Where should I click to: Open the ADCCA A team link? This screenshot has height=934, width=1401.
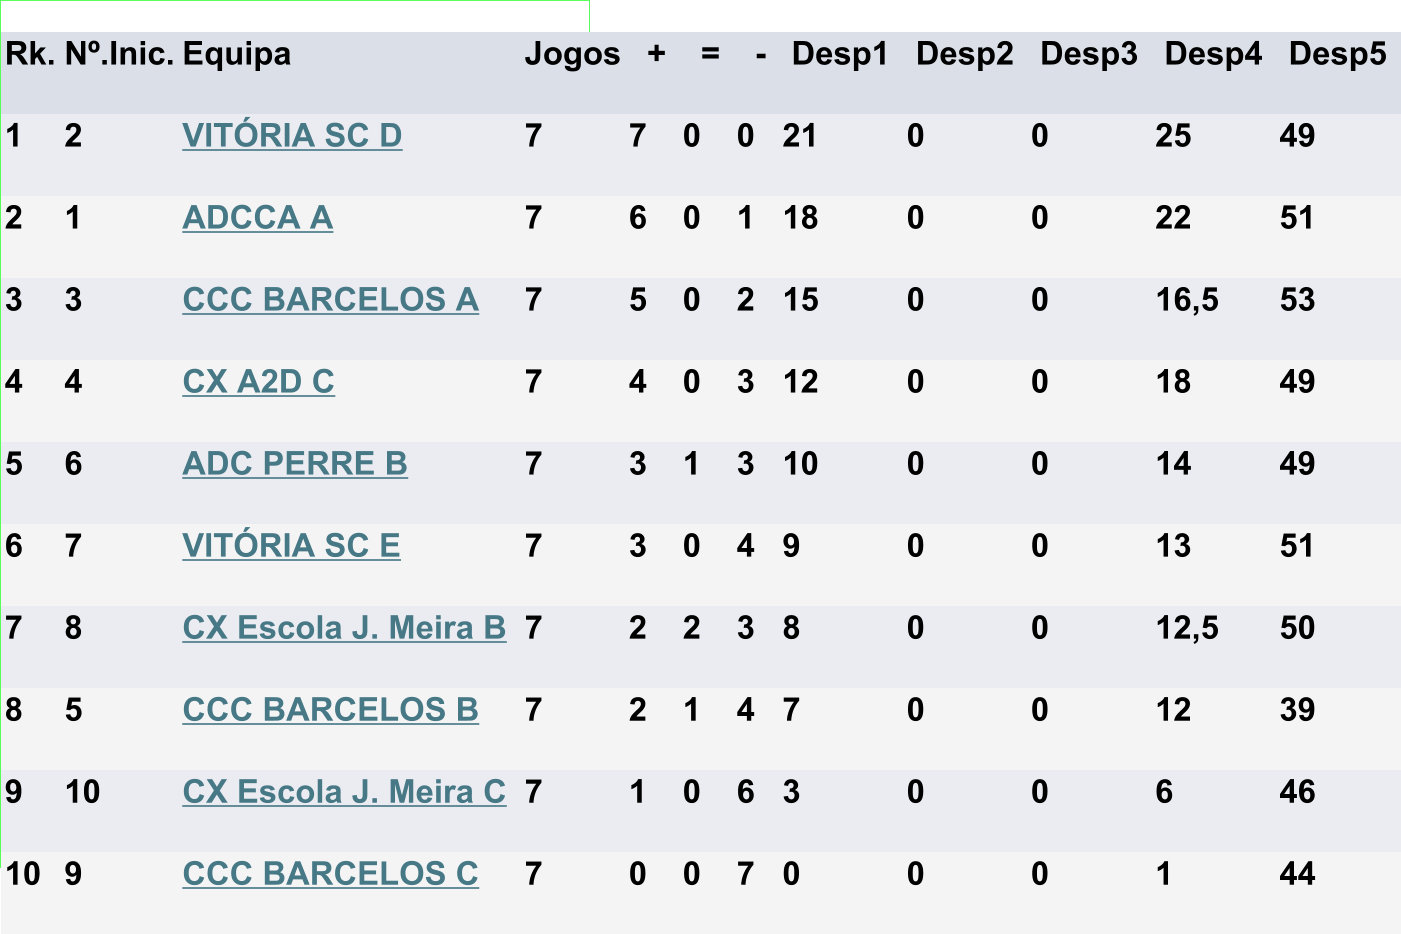coord(257,217)
